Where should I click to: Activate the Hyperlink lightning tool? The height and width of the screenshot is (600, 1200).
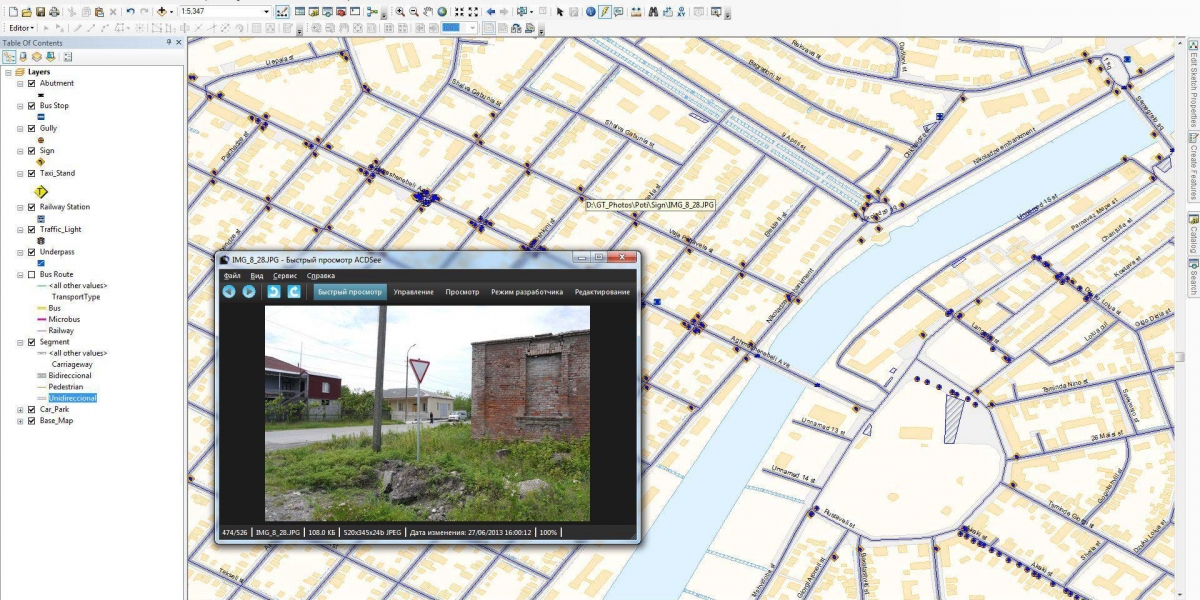[x=605, y=11]
